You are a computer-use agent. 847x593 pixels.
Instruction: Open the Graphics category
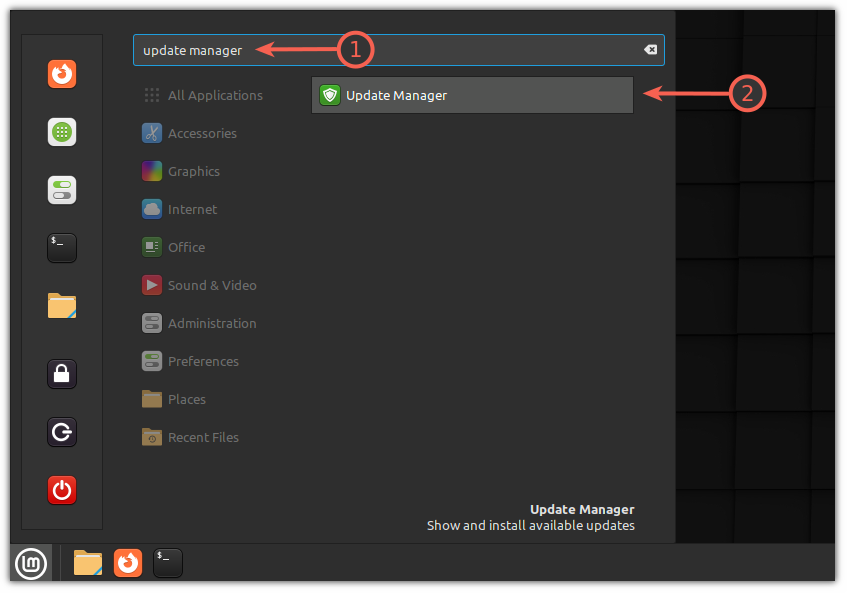pyautogui.click(x=182, y=171)
